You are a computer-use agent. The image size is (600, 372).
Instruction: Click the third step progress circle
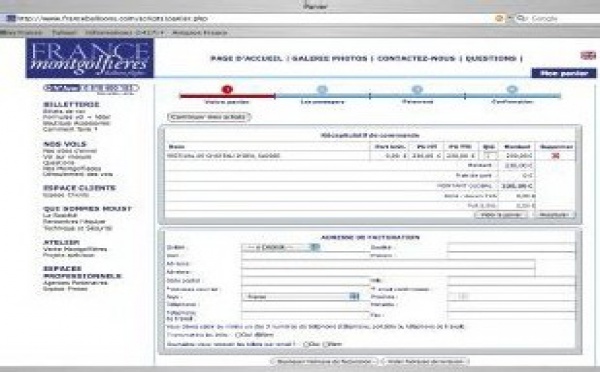pos(417,90)
